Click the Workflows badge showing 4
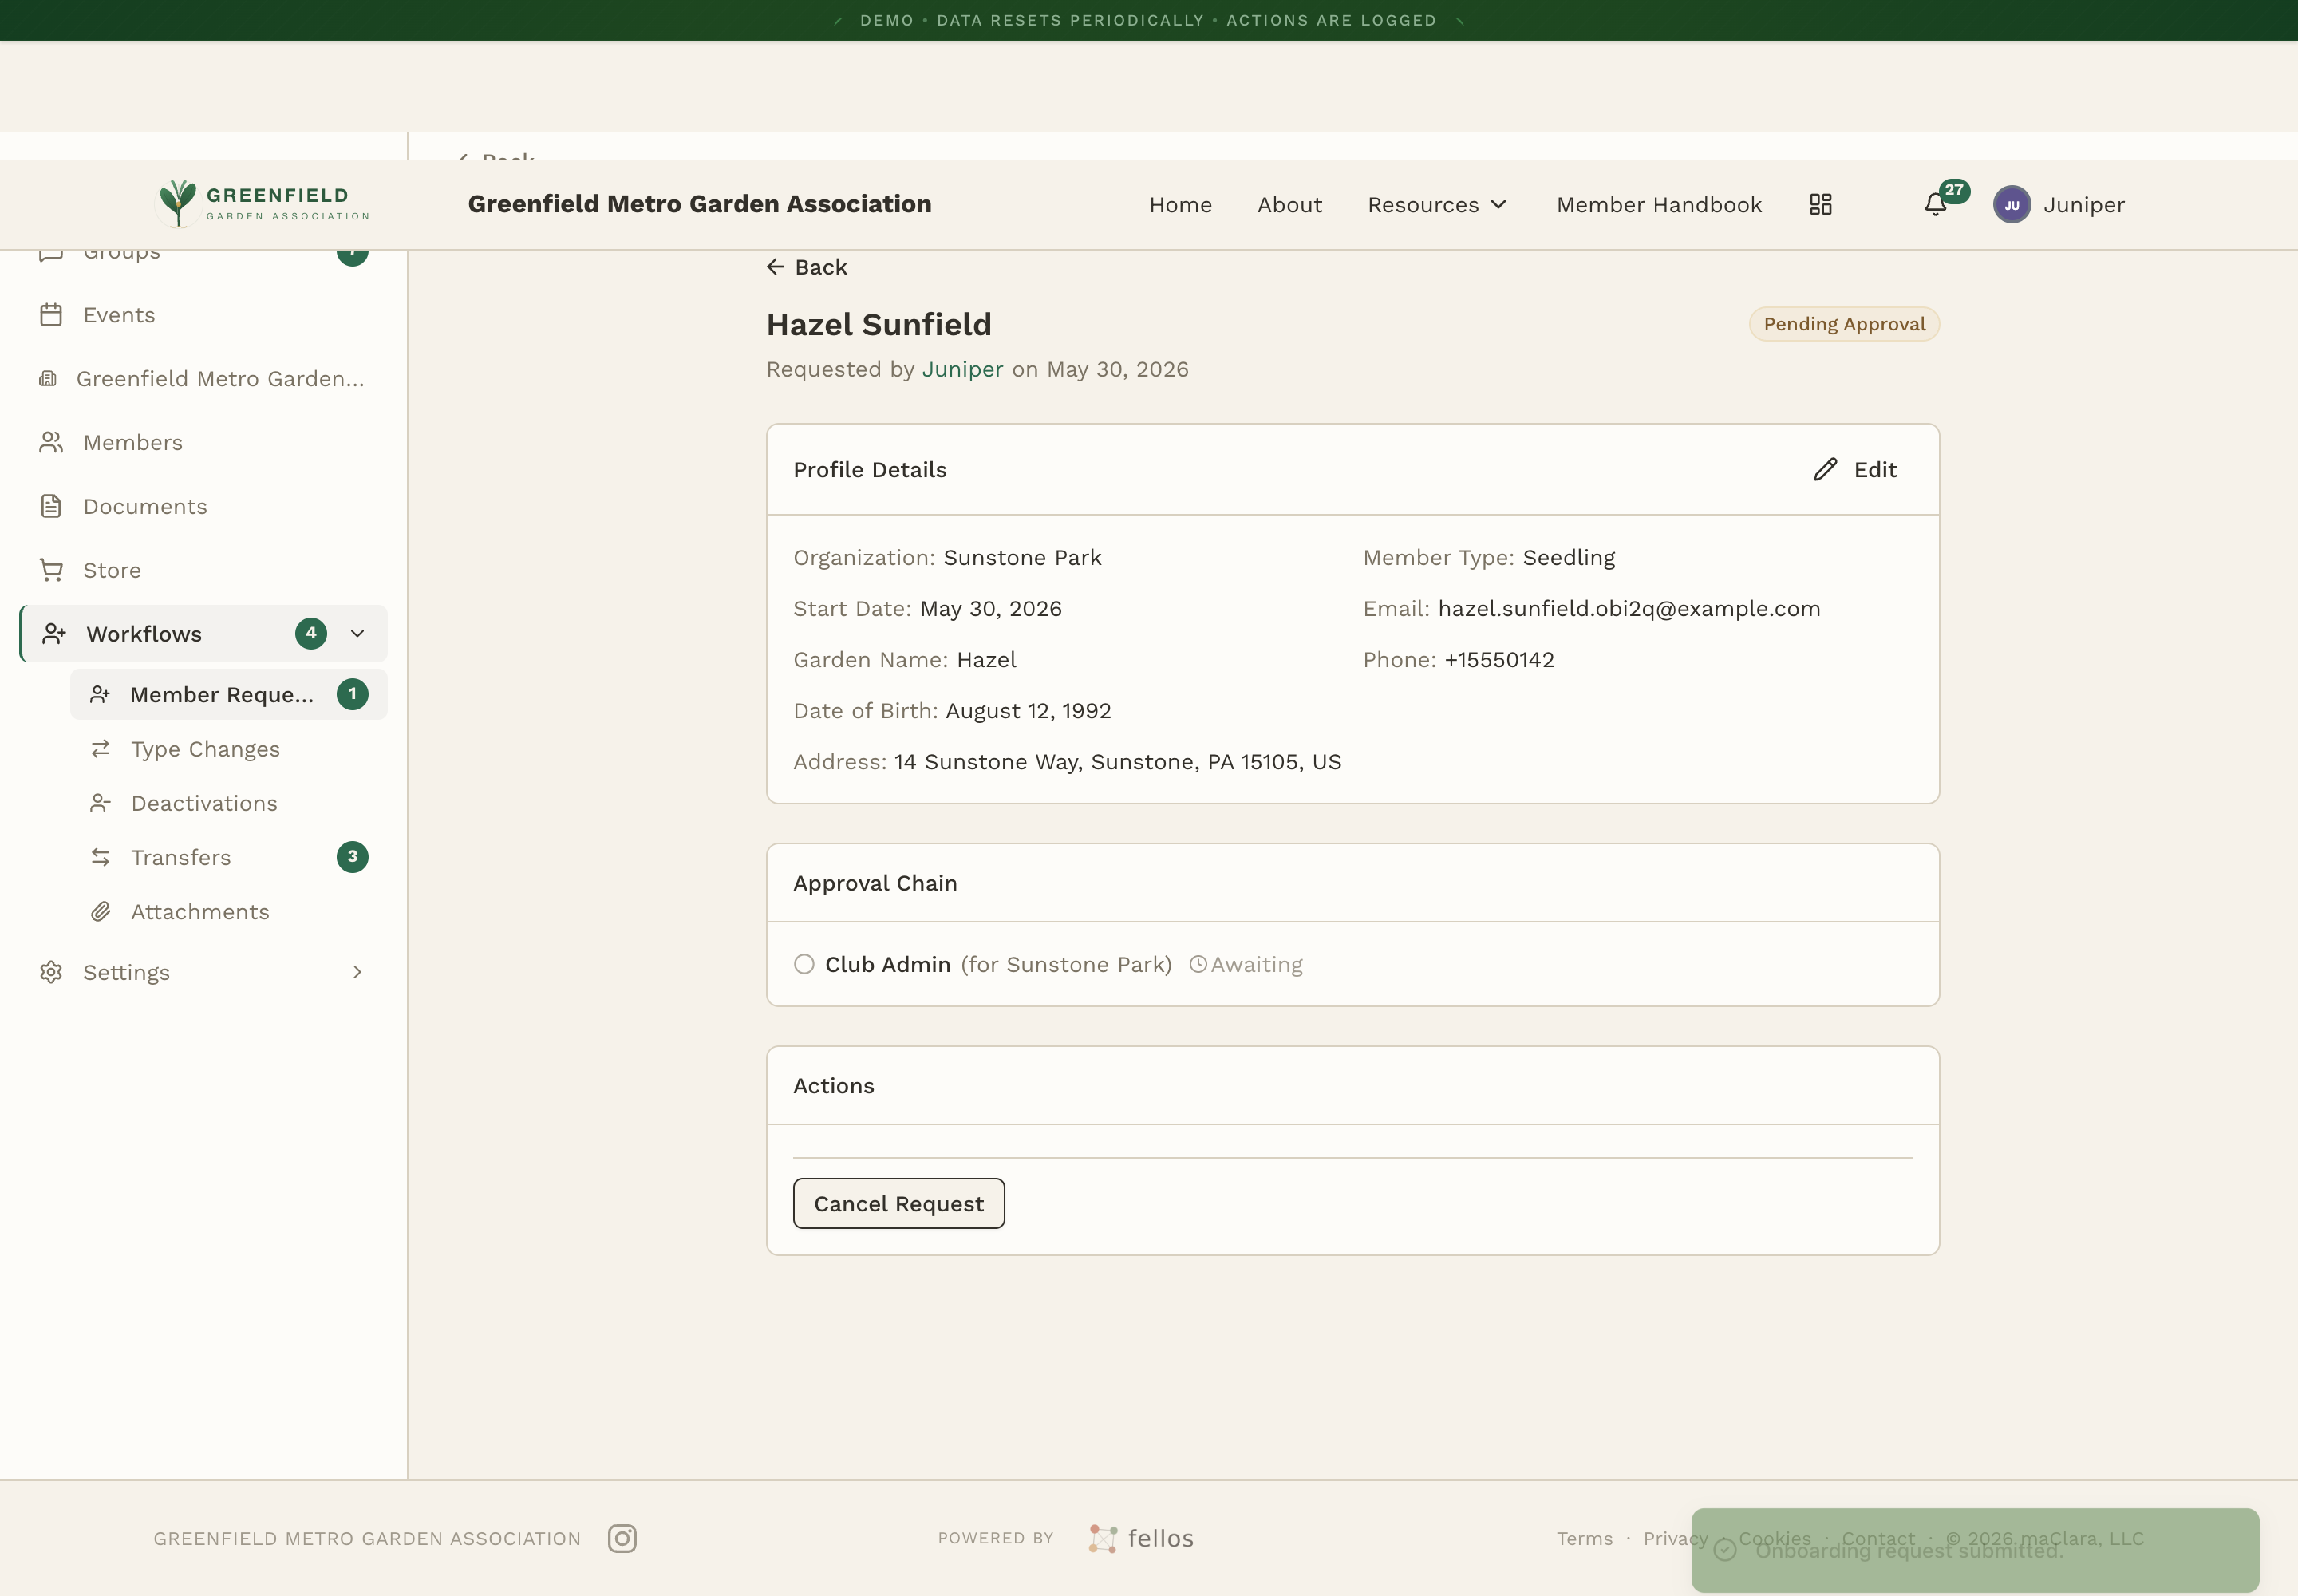This screenshot has height=1596, width=2298. [x=311, y=633]
